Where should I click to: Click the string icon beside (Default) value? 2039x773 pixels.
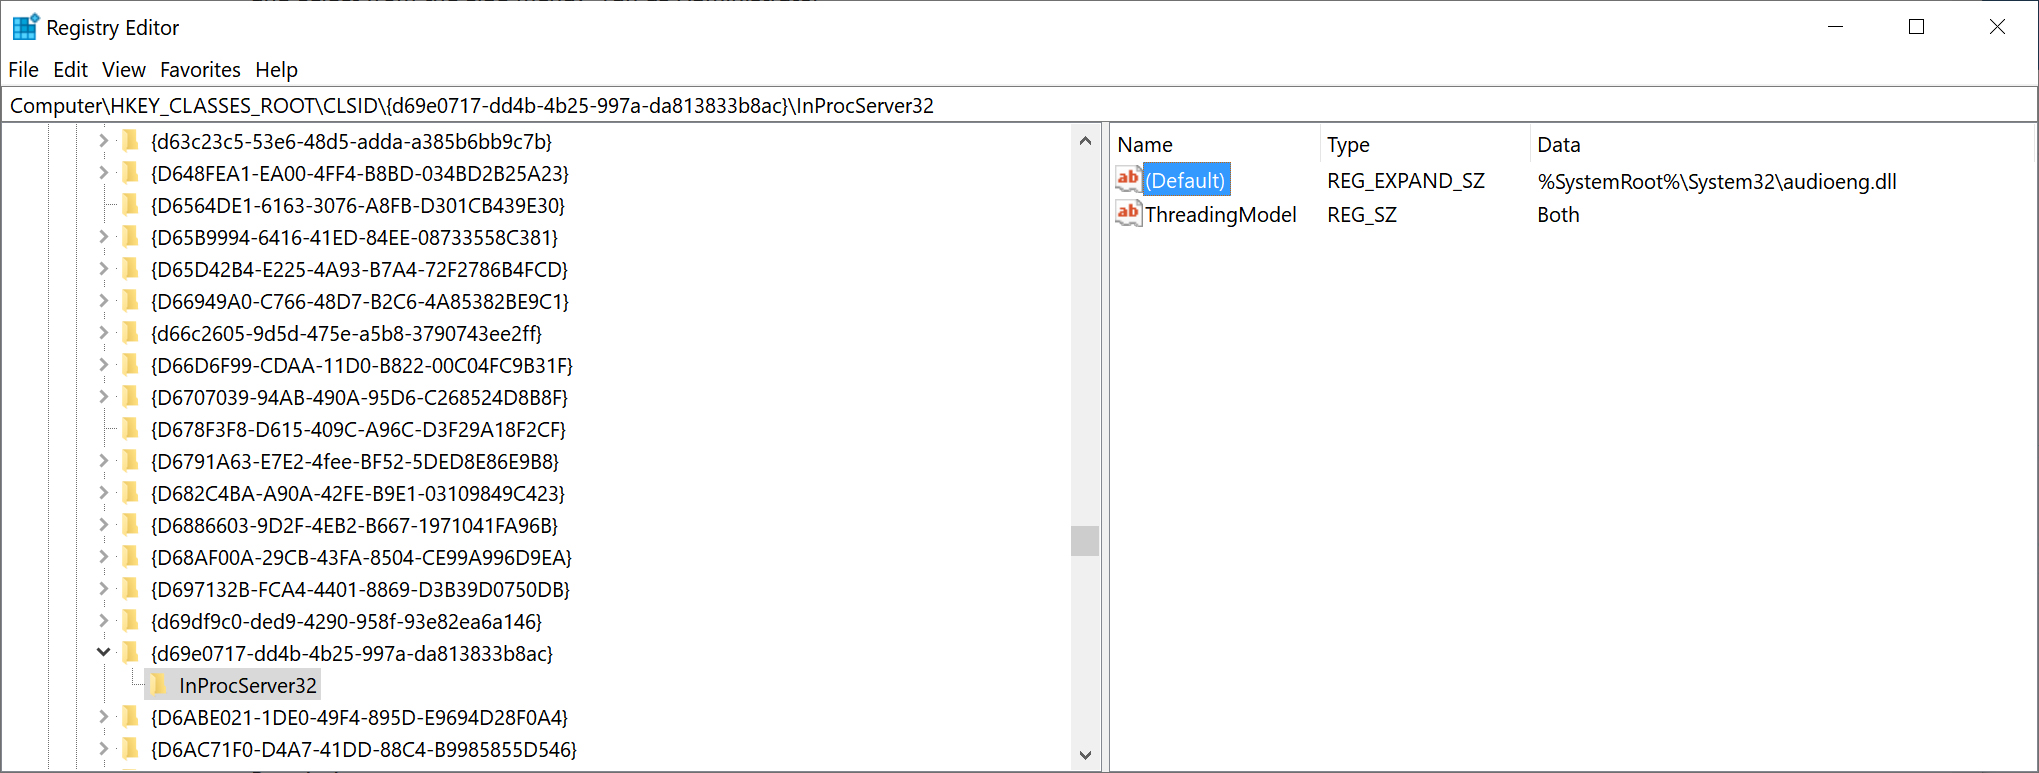pyautogui.click(x=1128, y=180)
